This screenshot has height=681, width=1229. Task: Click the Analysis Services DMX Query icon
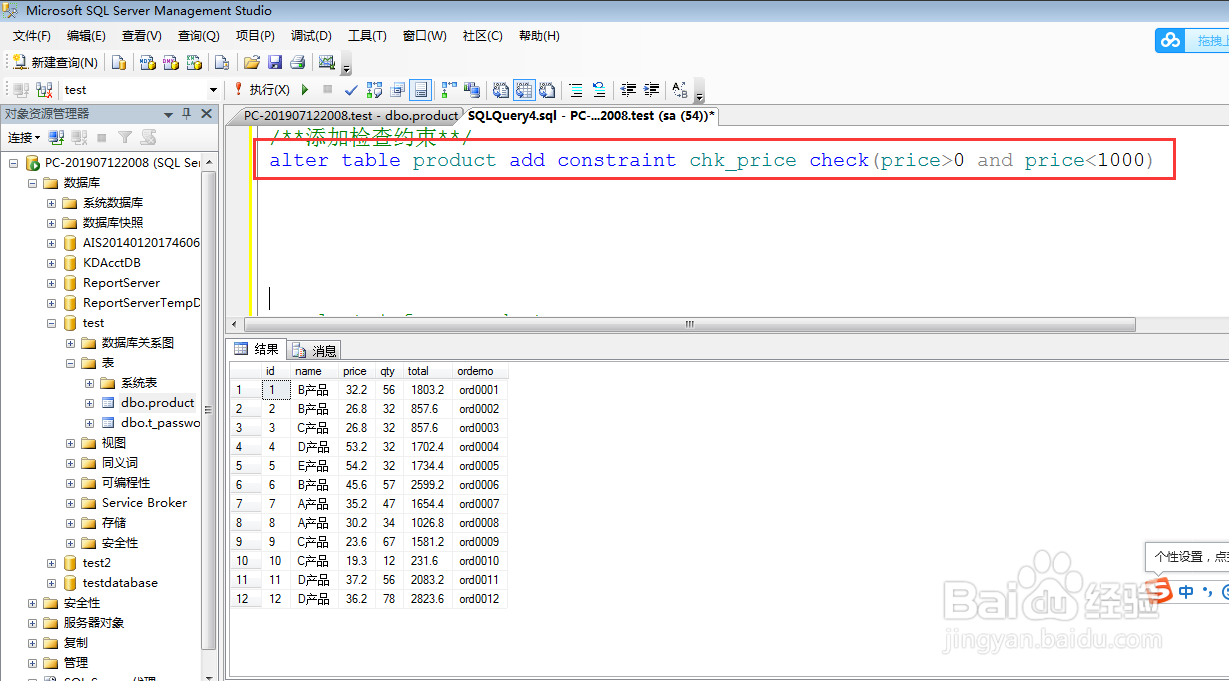click(x=171, y=62)
